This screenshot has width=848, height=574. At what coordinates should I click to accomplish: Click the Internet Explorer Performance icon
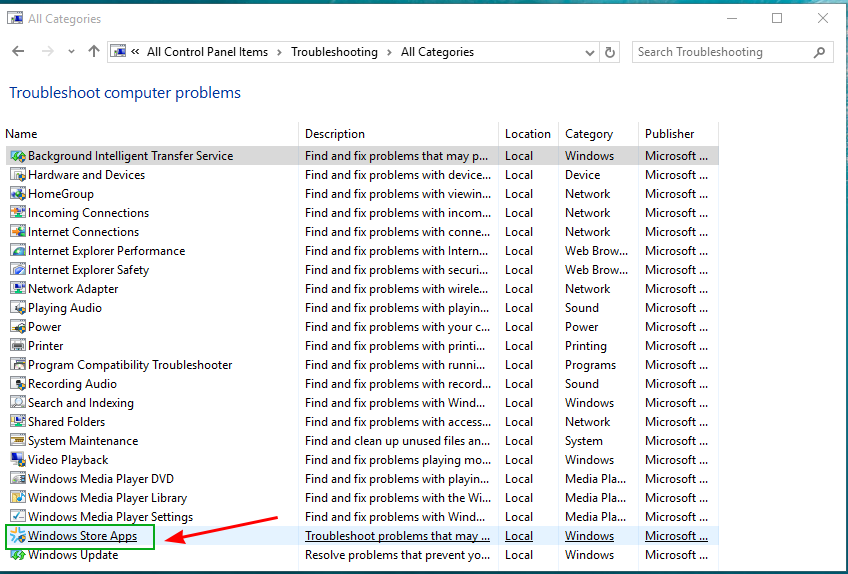(x=18, y=251)
